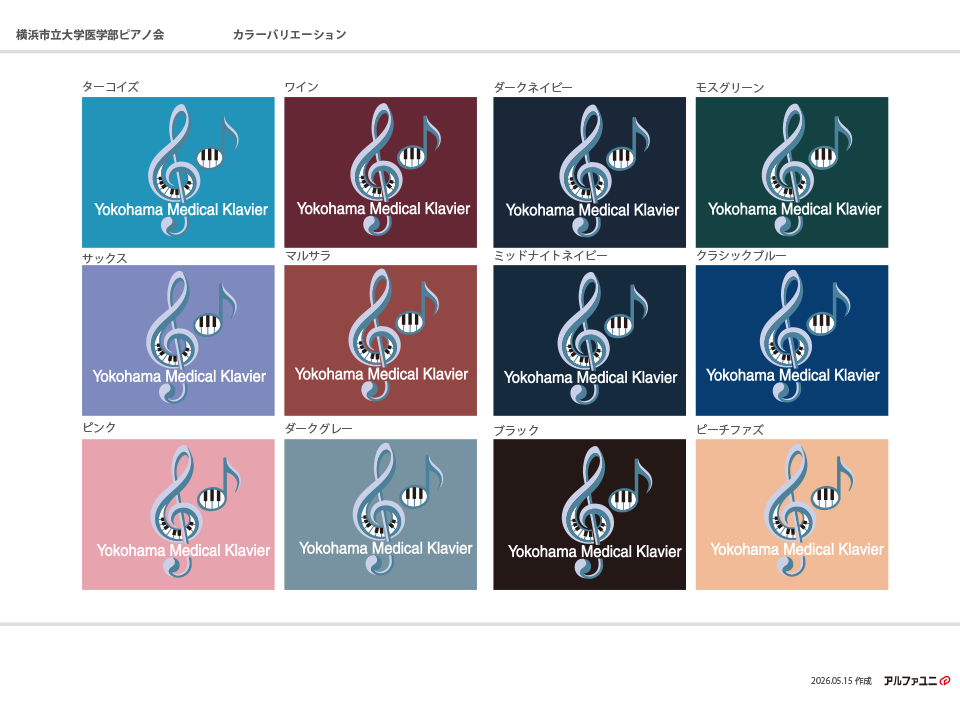This screenshot has height=720, width=960.
Task: Click the ワイン label
Action: point(302,87)
